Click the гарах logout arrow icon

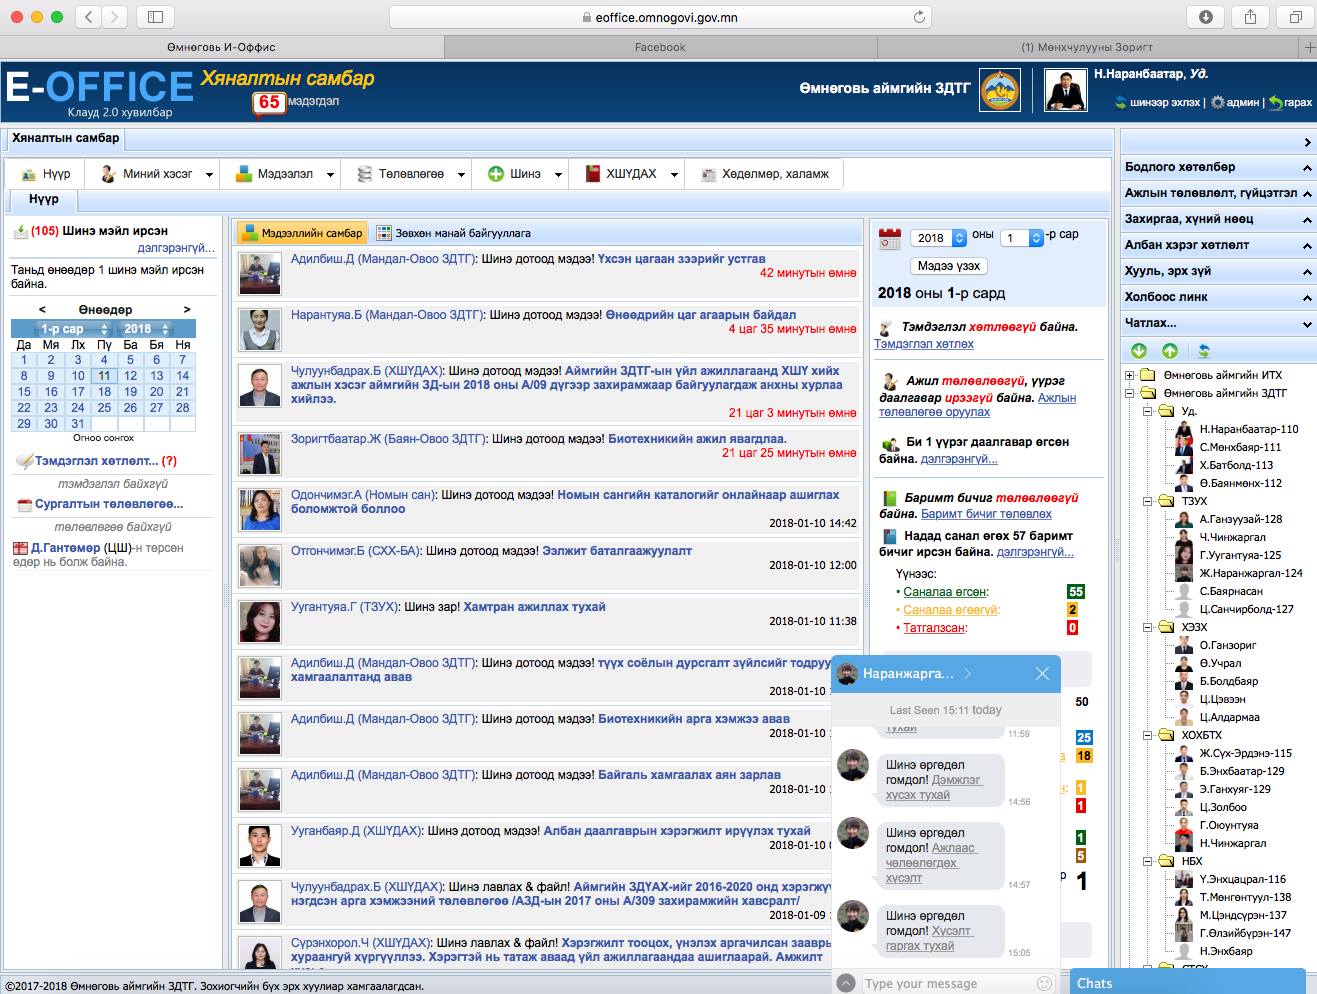tap(1275, 103)
